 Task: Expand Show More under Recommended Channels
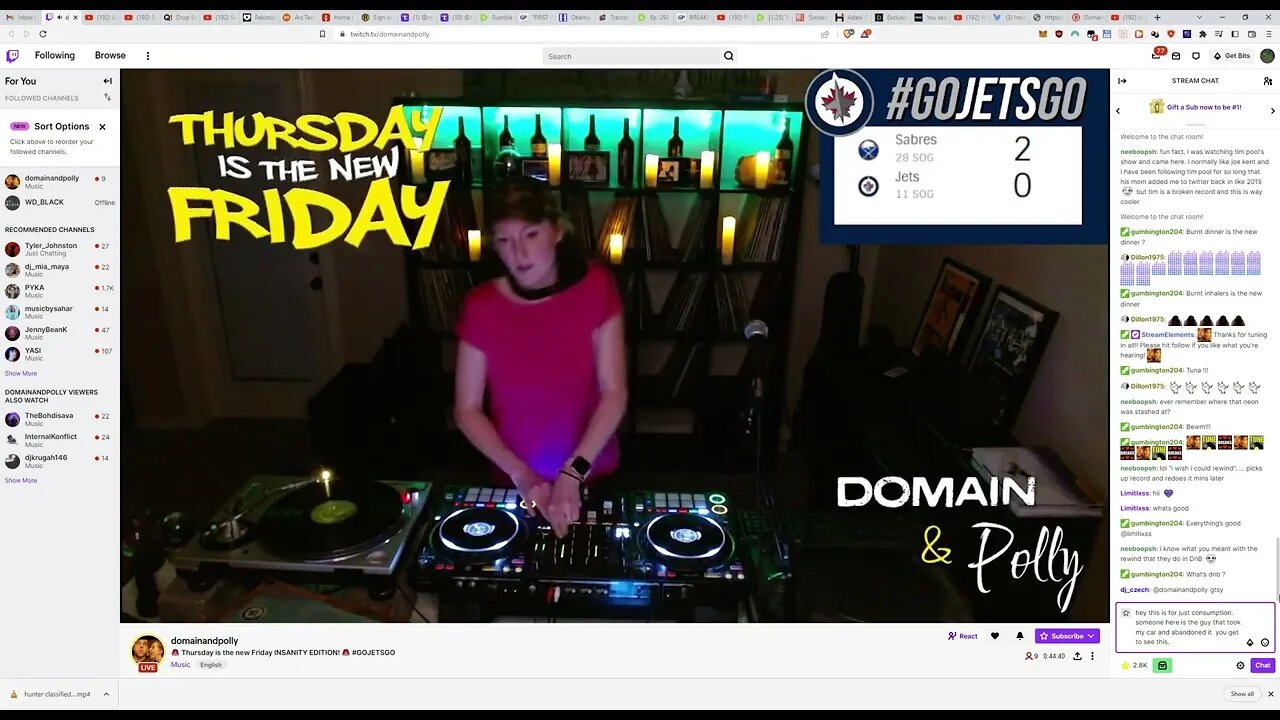pyautogui.click(x=21, y=373)
